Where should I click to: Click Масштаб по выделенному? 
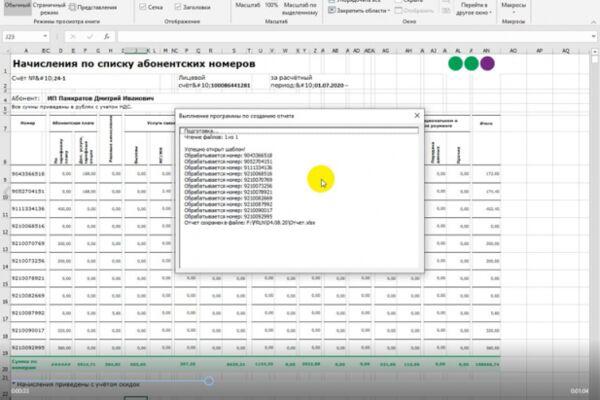300,8
